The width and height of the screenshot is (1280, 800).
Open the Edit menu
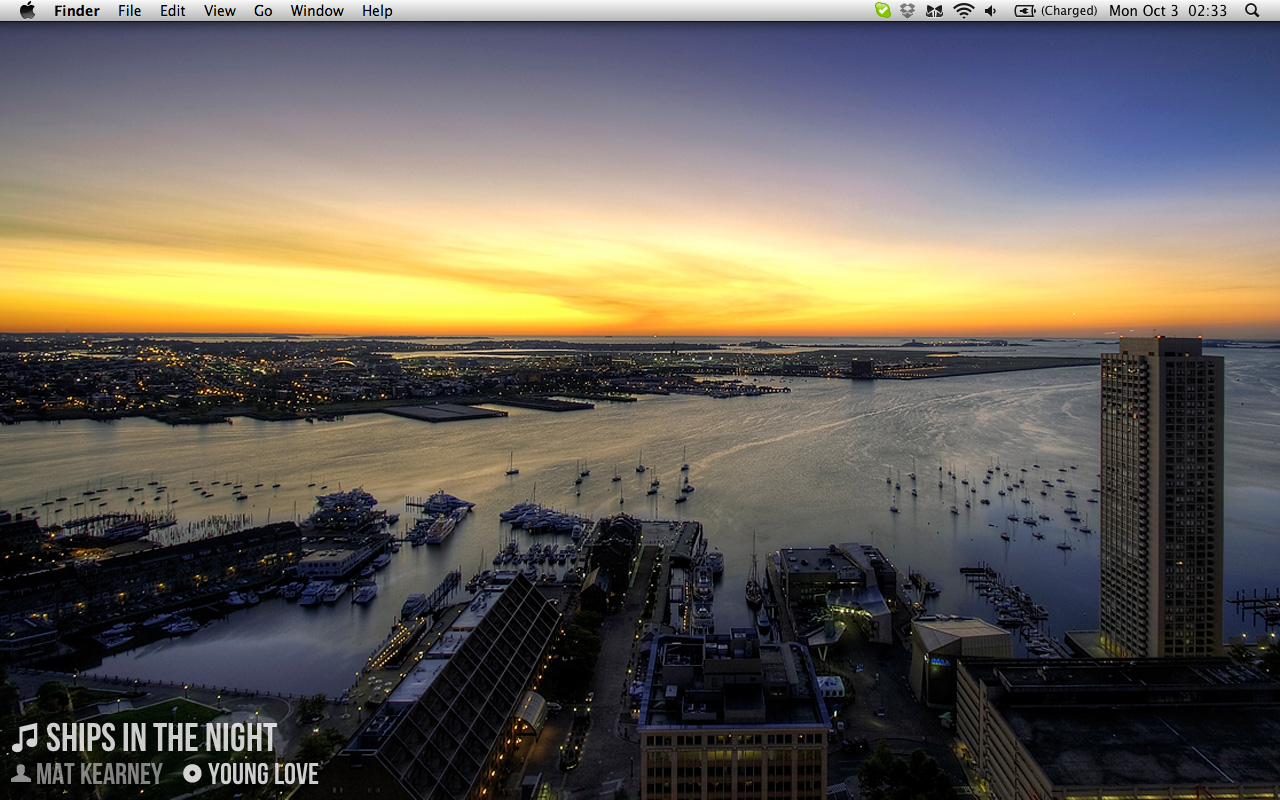173,11
